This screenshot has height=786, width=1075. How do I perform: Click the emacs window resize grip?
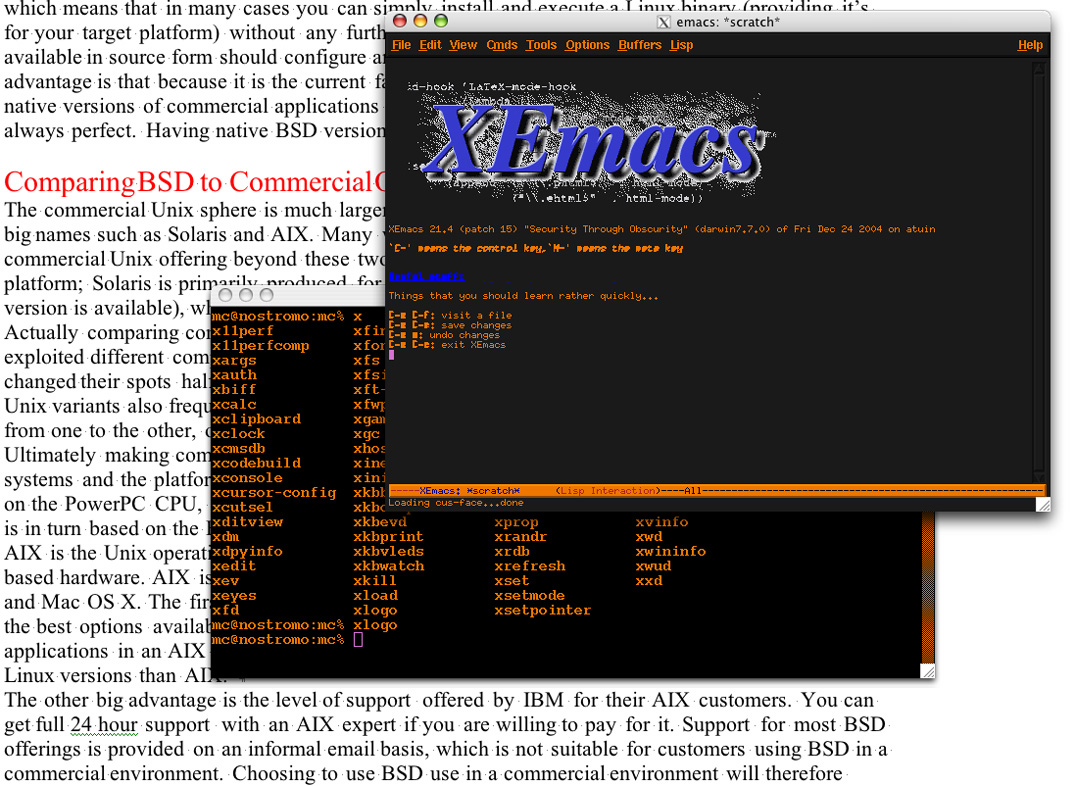coord(1043,505)
